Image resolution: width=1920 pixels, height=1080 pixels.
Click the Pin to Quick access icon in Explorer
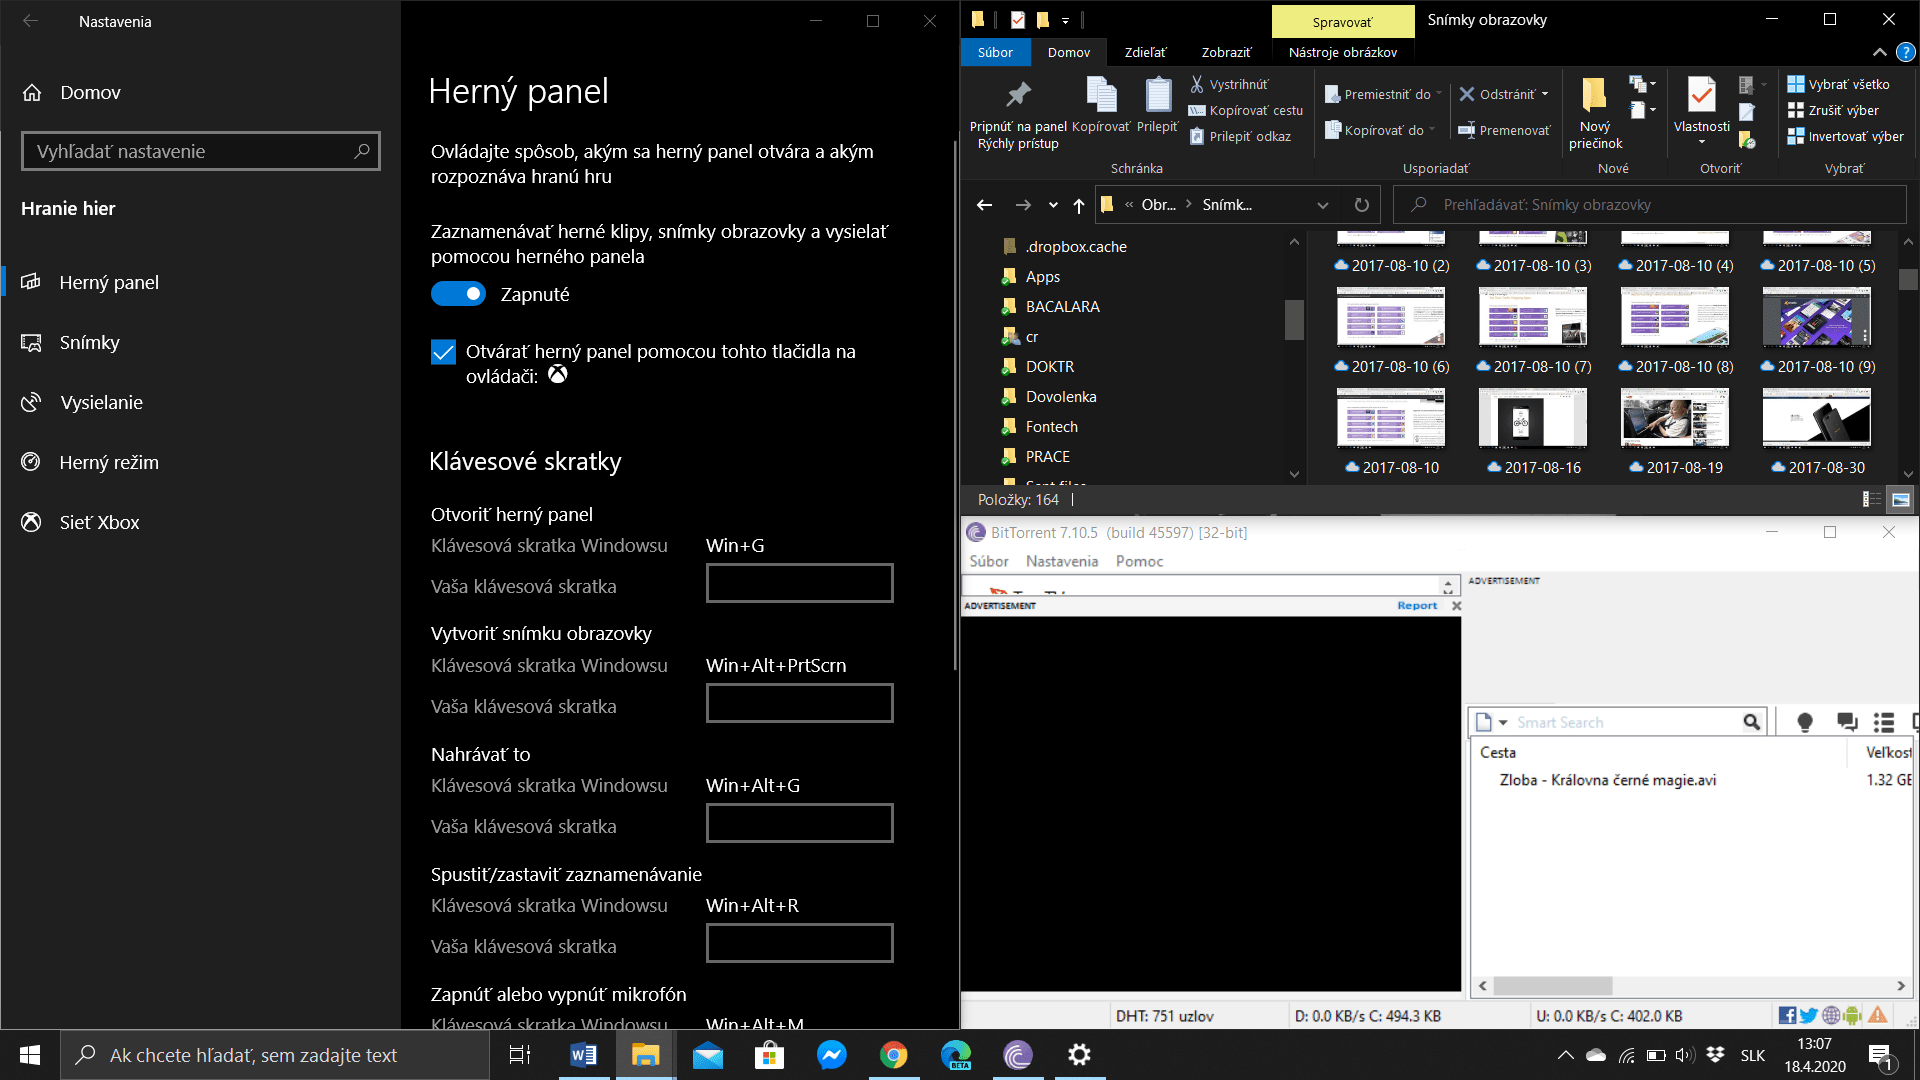coord(1018,95)
